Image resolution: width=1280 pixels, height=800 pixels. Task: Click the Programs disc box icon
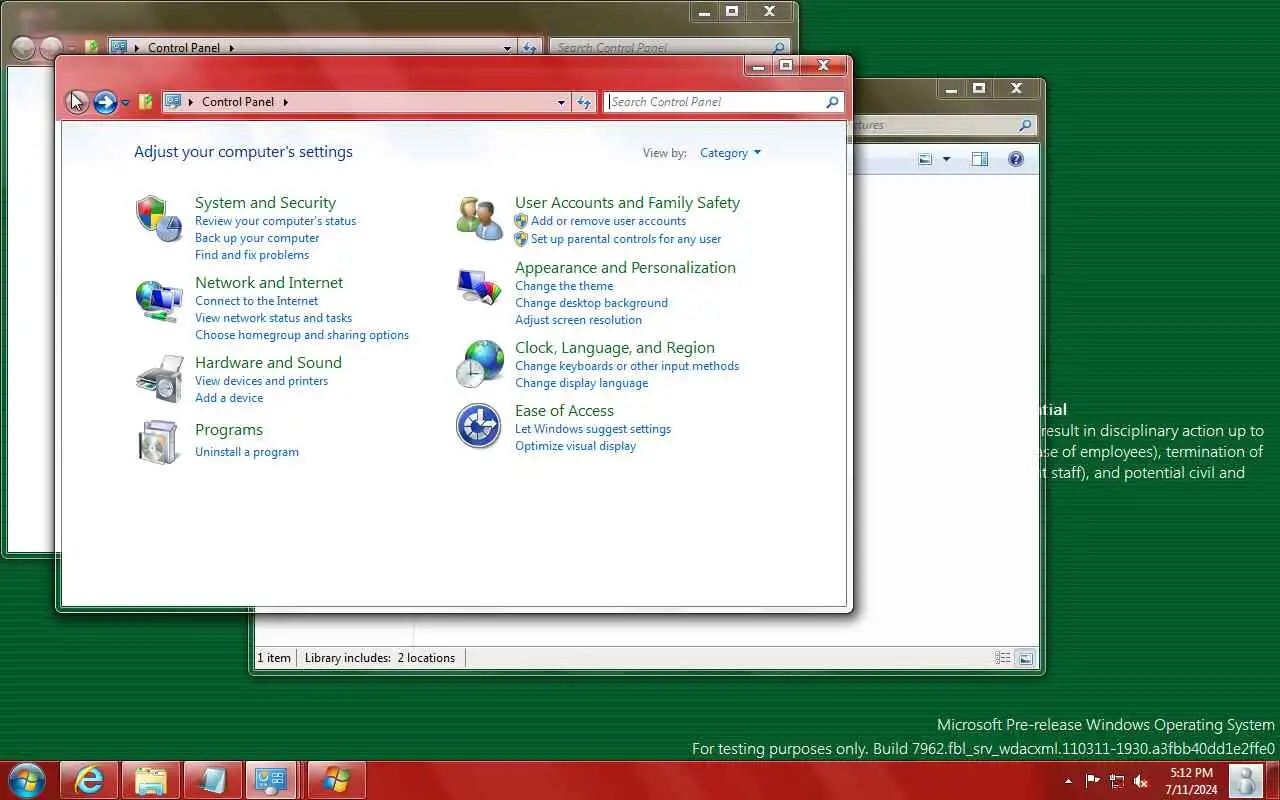coord(159,442)
